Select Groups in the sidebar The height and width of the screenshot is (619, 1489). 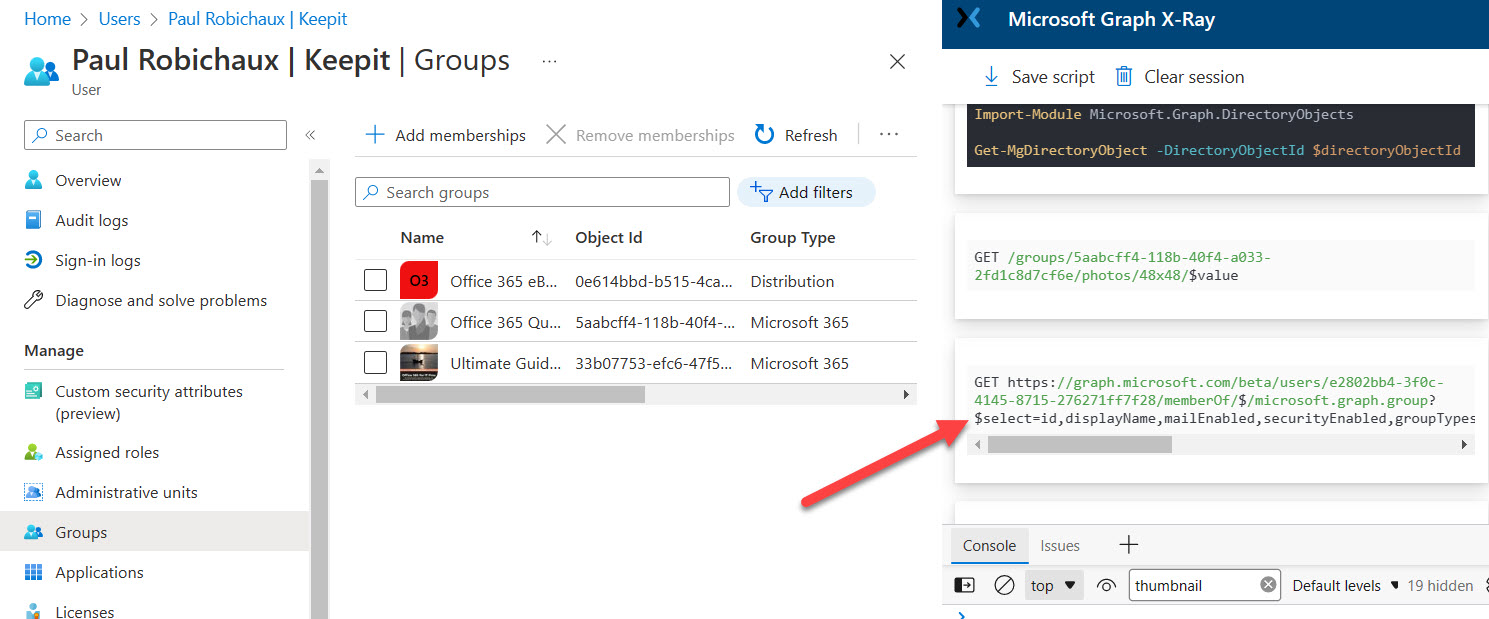click(x=81, y=533)
